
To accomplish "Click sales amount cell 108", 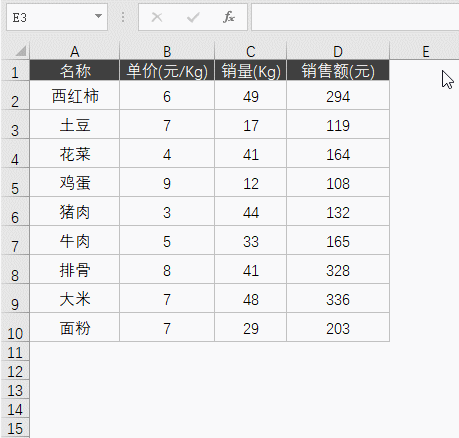I will [x=338, y=182].
